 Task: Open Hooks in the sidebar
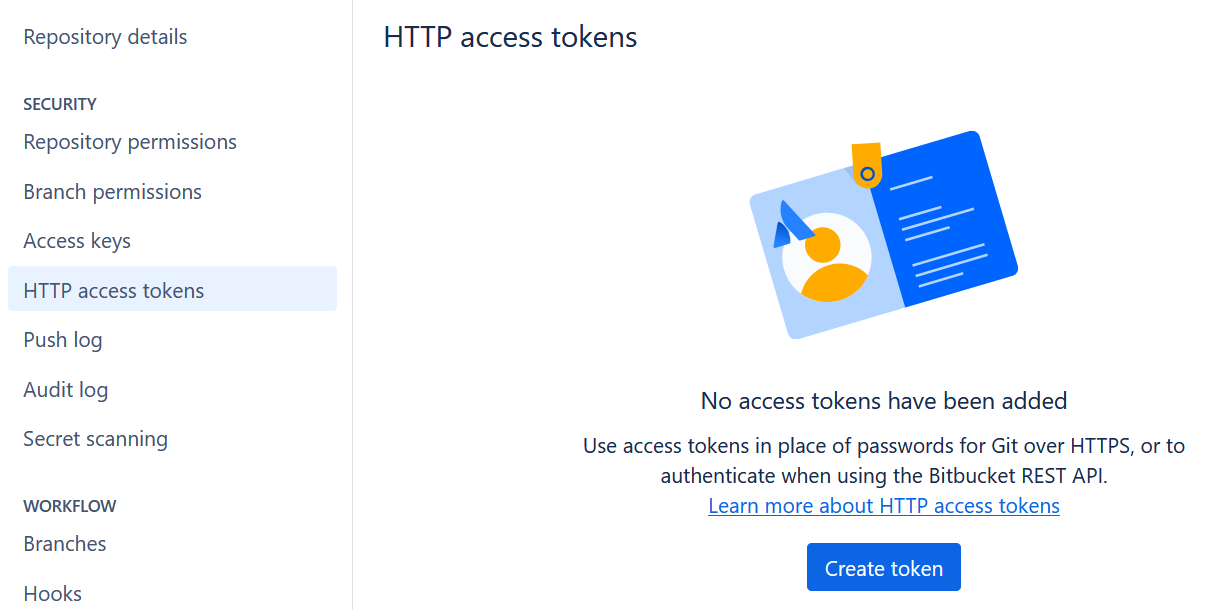53,593
